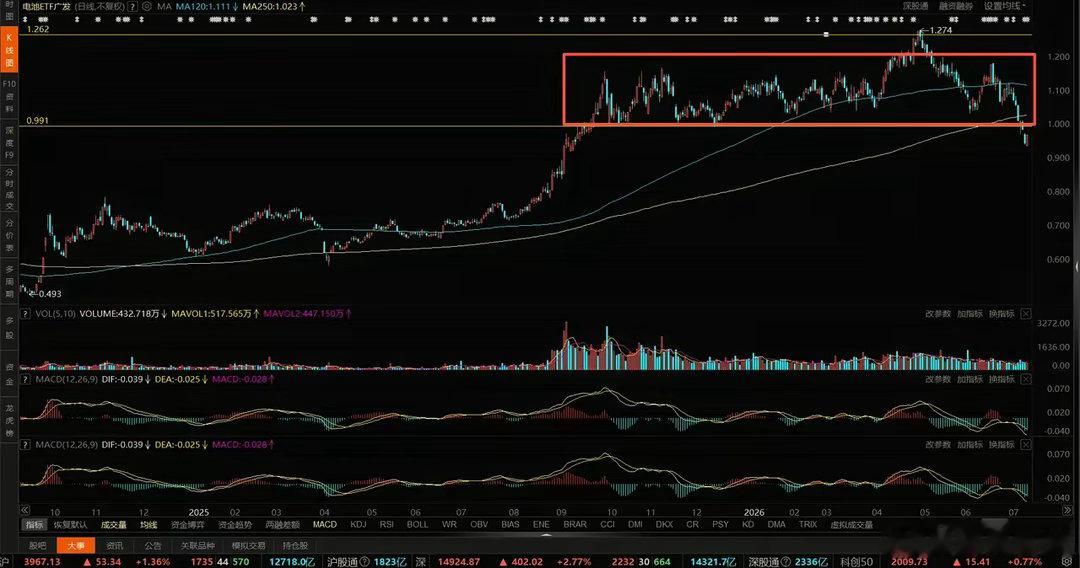Select the 两融差额 indicator
This screenshot has width=1080, height=568.
[x=282, y=525]
